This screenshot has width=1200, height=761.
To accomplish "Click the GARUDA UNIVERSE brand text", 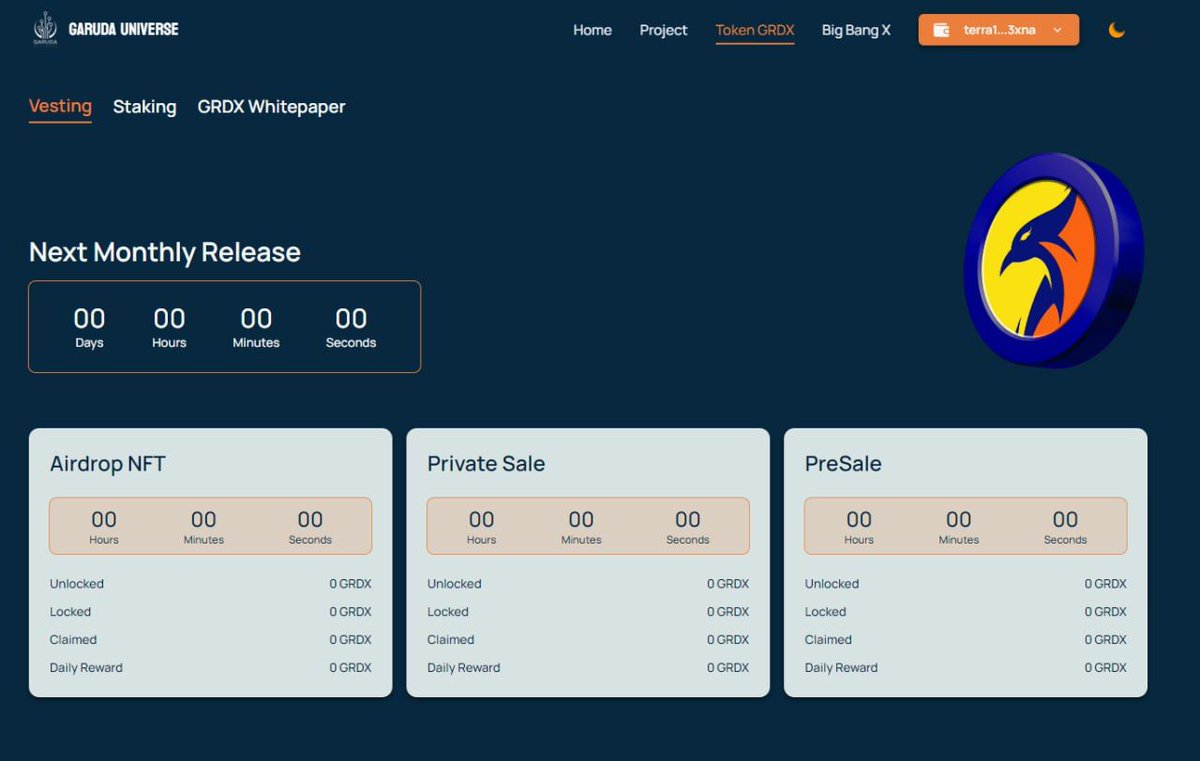I will coord(123,29).
